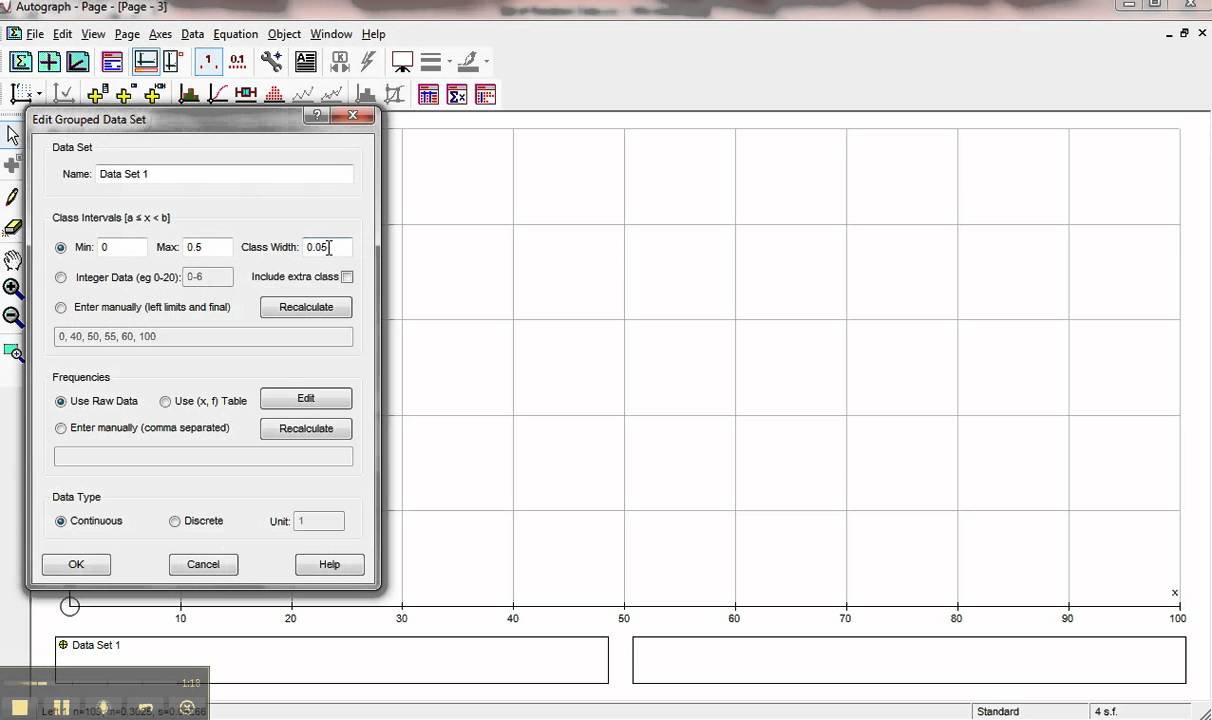
Task: Select the 0.1 step size icon
Action: (237, 62)
